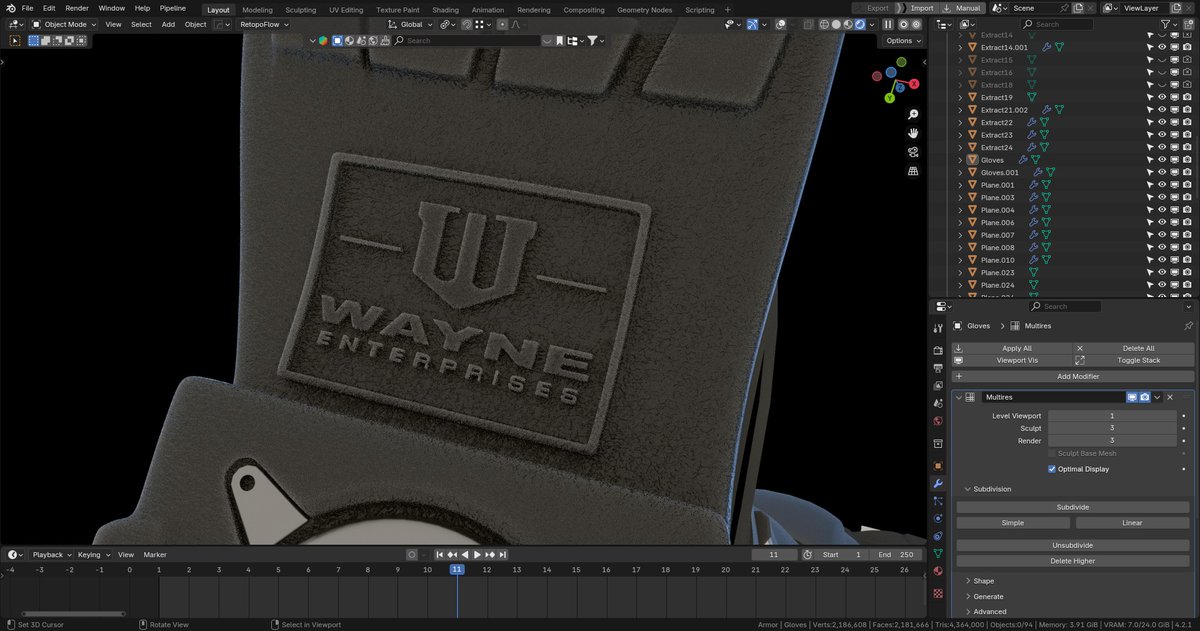The width and height of the screenshot is (1200, 631).
Task: Click the red X axis gizmo handle
Action: [913, 84]
